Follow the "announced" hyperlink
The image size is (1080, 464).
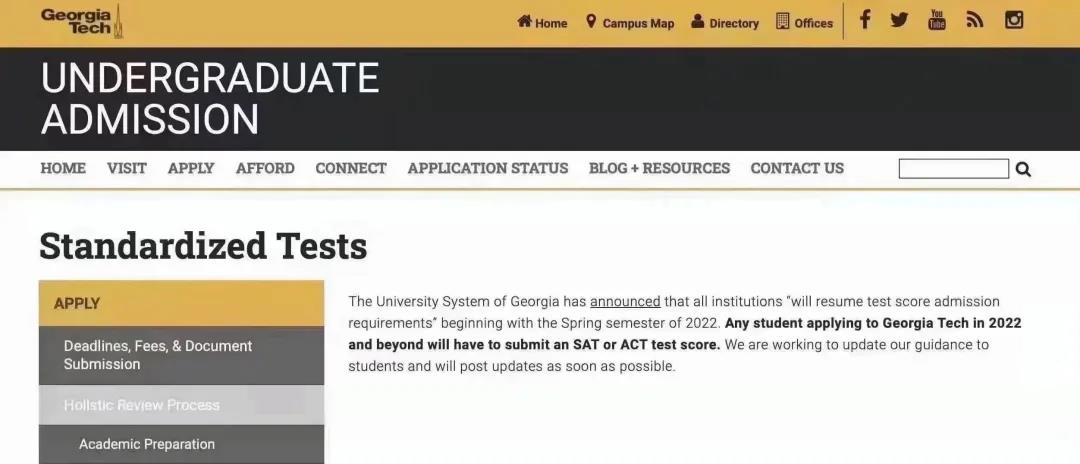click(625, 301)
